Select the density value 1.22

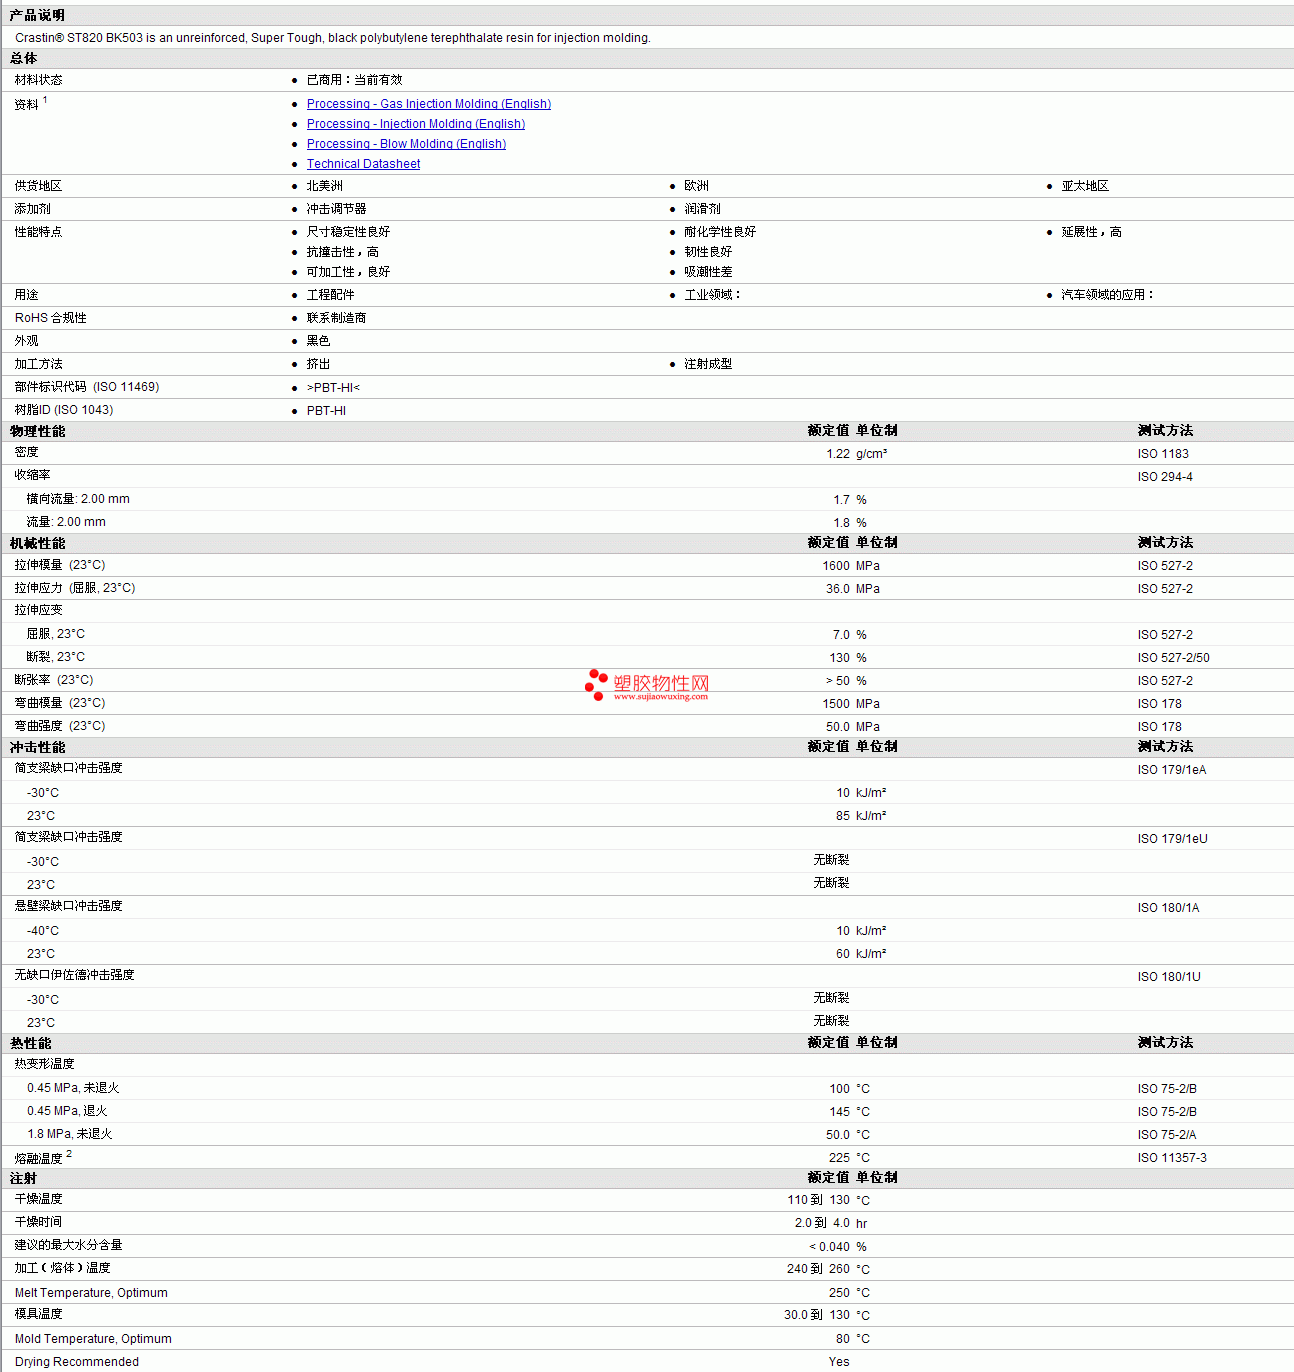coord(838,454)
